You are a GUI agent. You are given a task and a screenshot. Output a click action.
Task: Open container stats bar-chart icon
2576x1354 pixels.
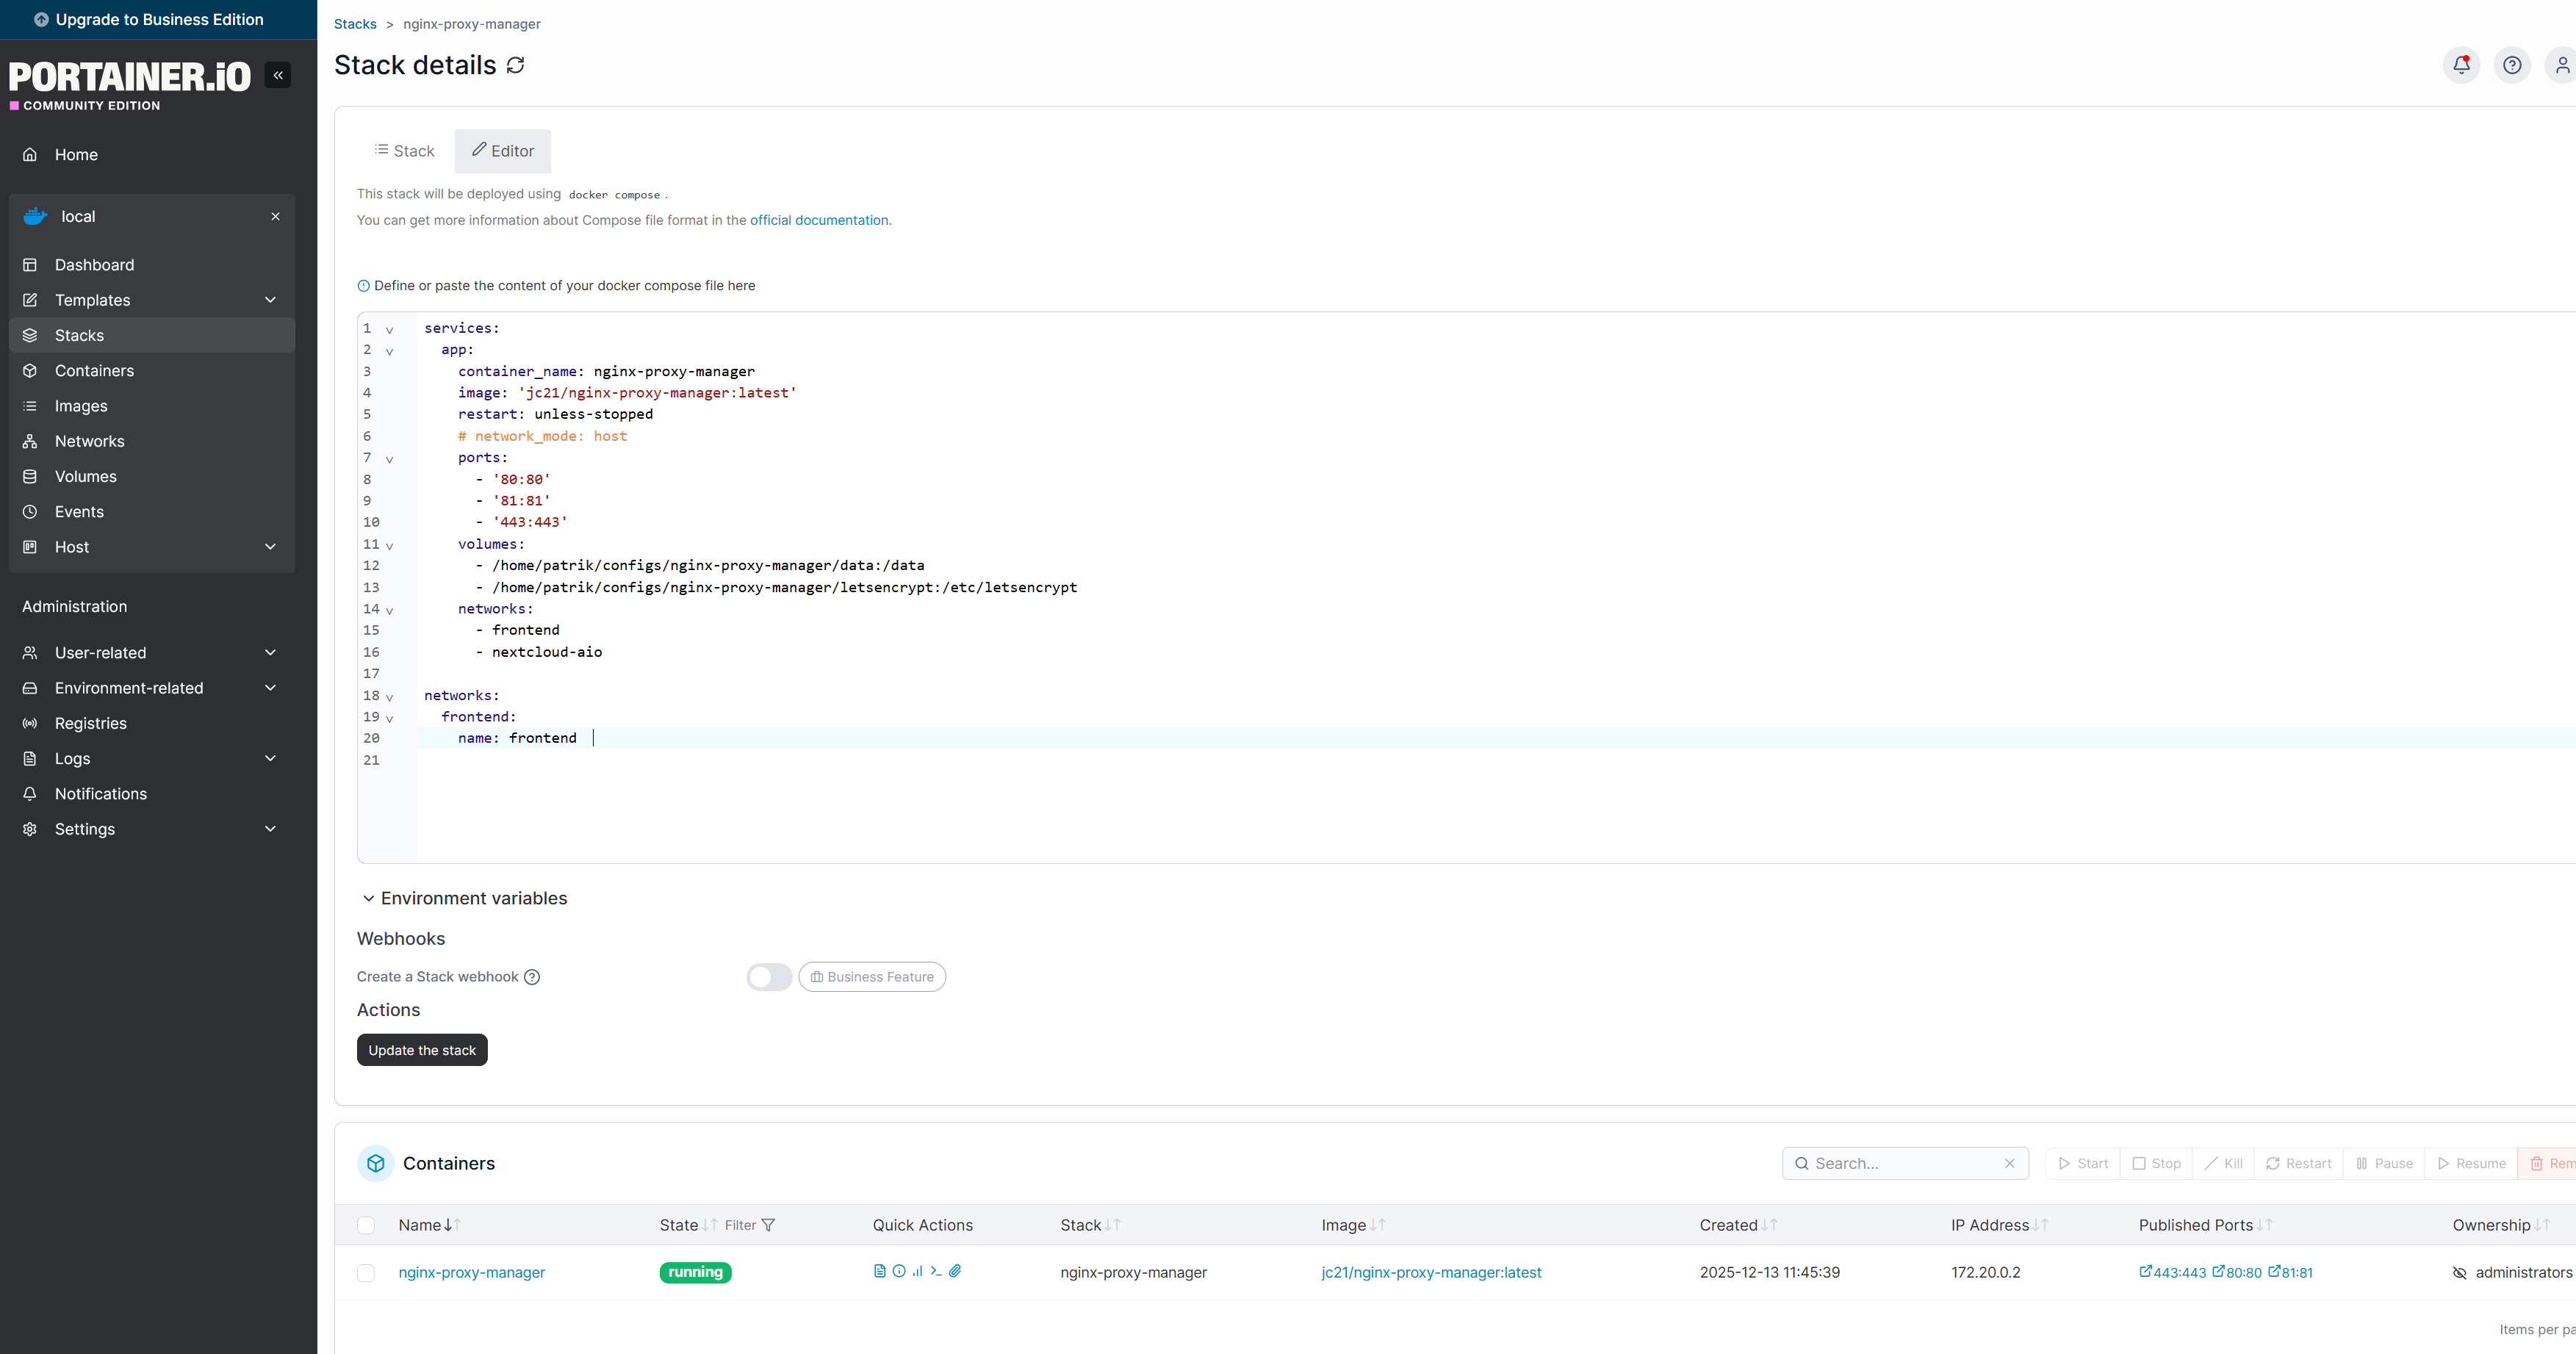point(917,1271)
